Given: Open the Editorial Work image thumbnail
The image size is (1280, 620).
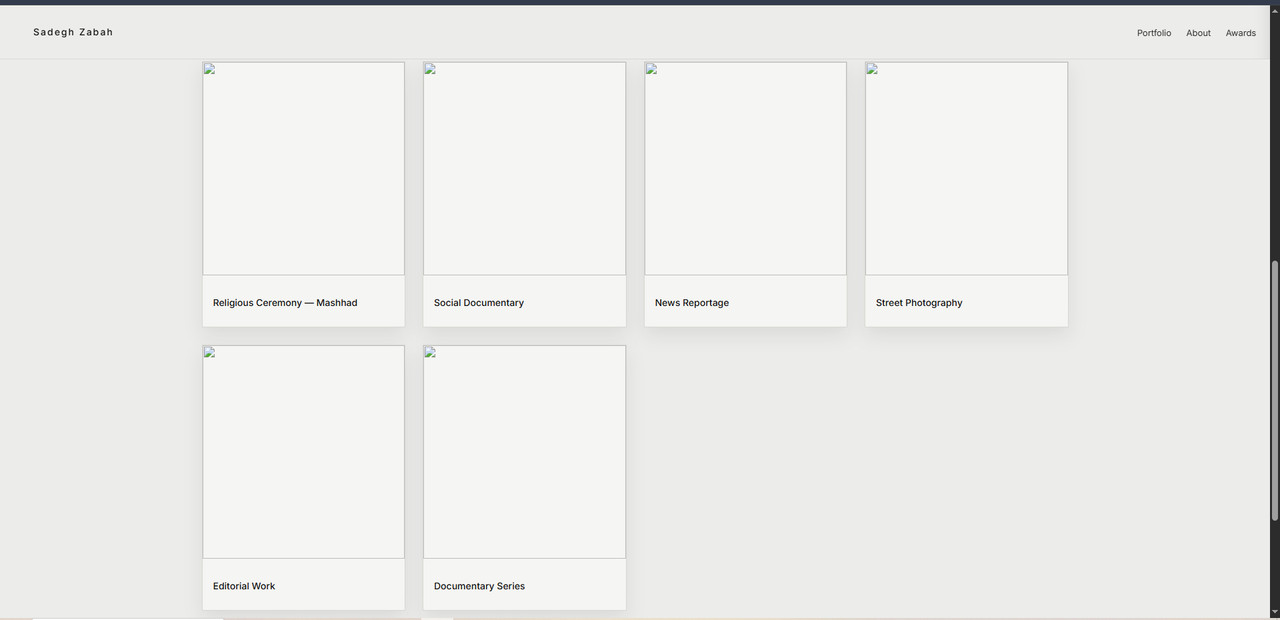Looking at the screenshot, I should point(304,452).
